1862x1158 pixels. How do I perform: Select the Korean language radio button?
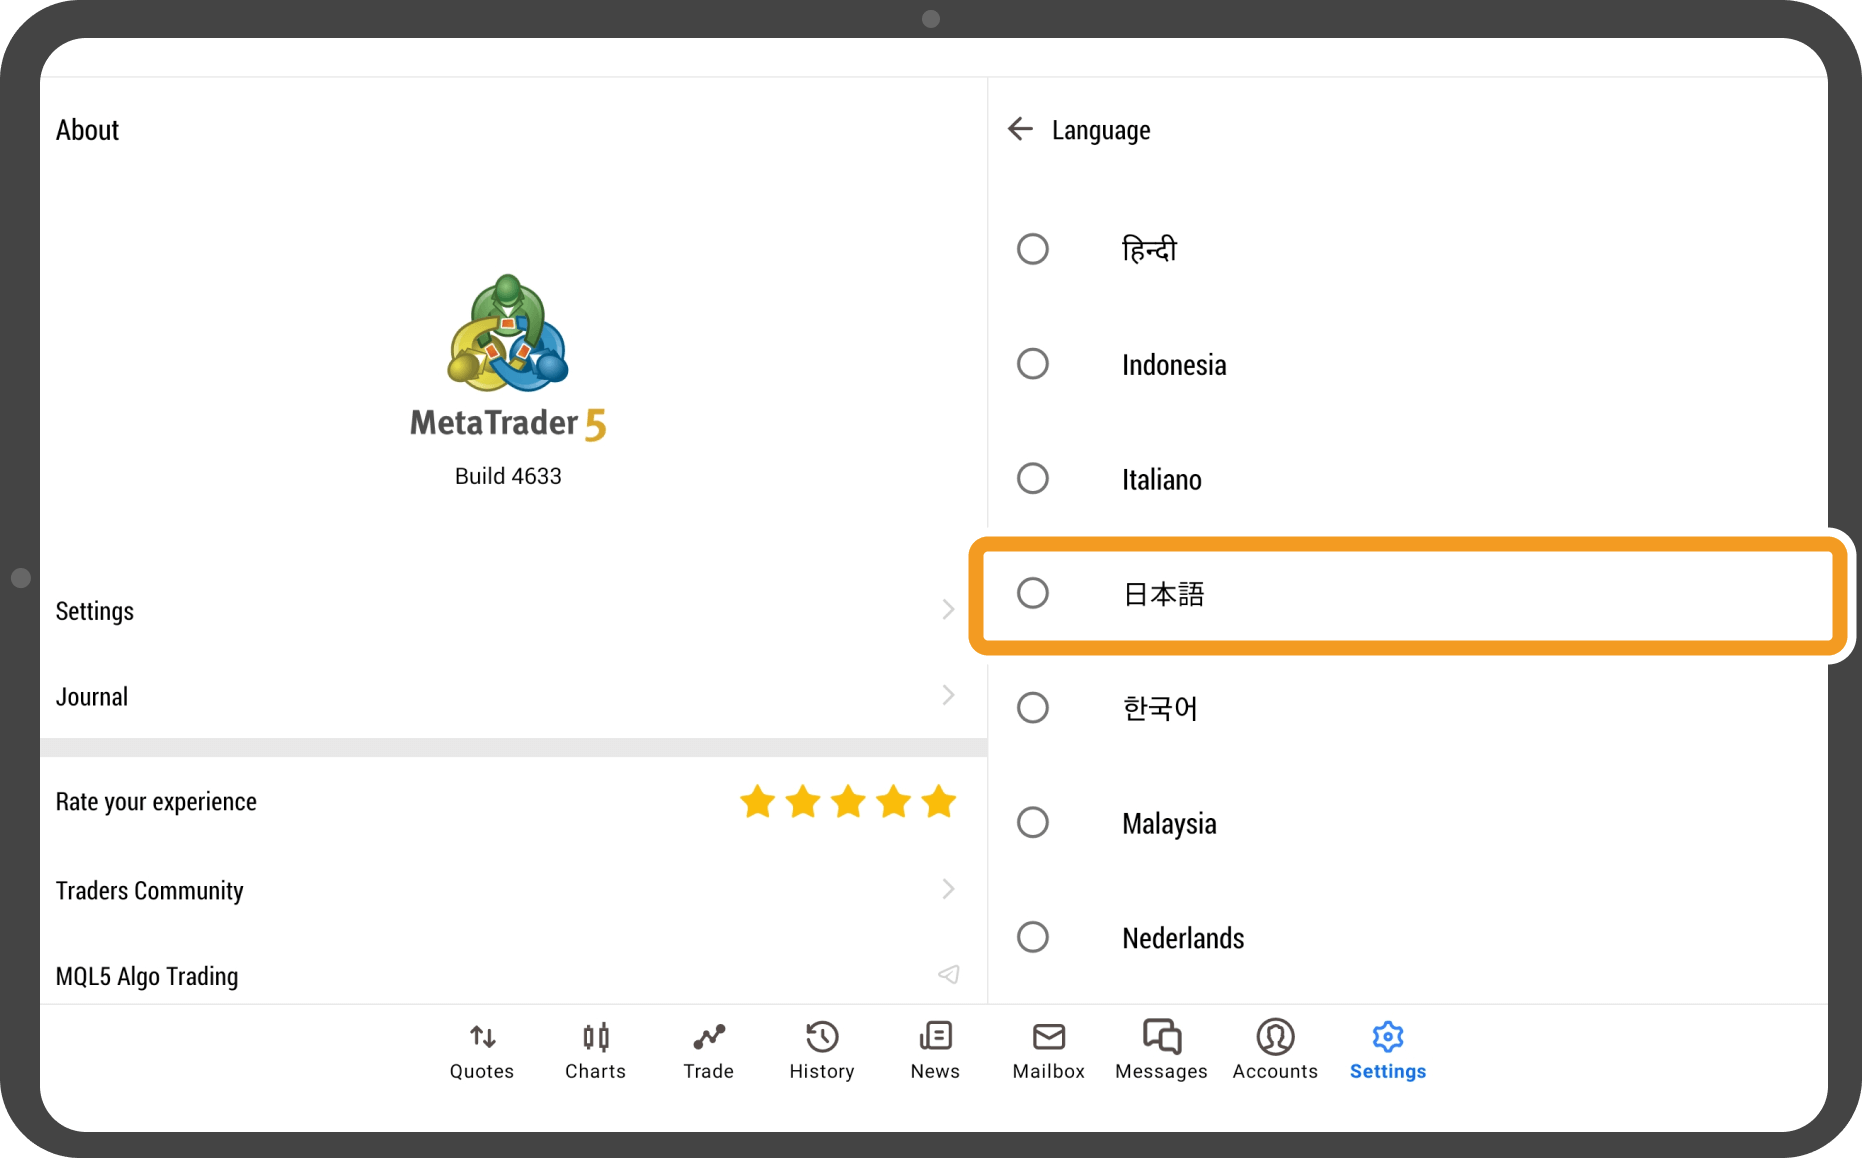click(1033, 708)
